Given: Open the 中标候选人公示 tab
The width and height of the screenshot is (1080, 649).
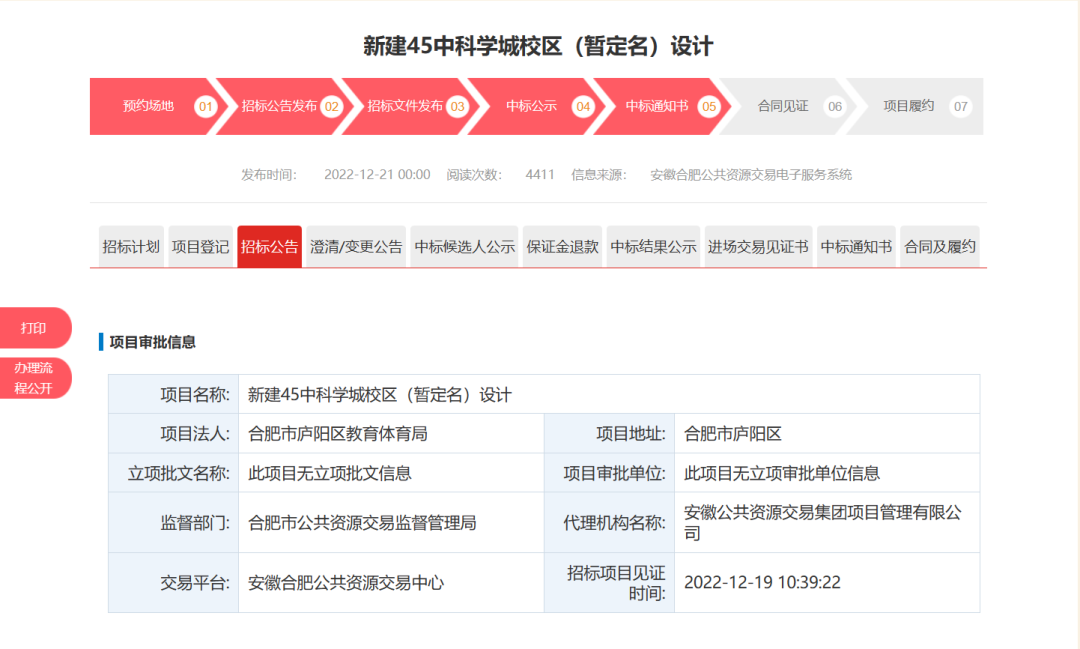Looking at the screenshot, I should point(465,247).
